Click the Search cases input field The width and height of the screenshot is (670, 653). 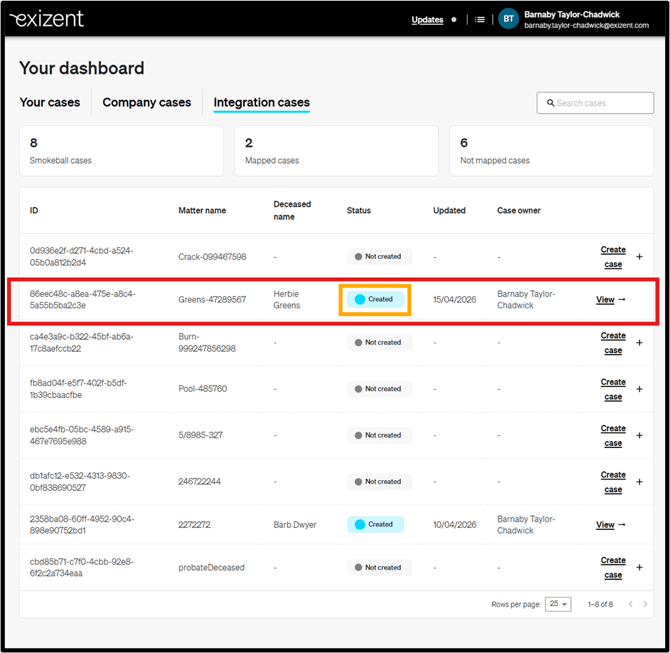595,103
